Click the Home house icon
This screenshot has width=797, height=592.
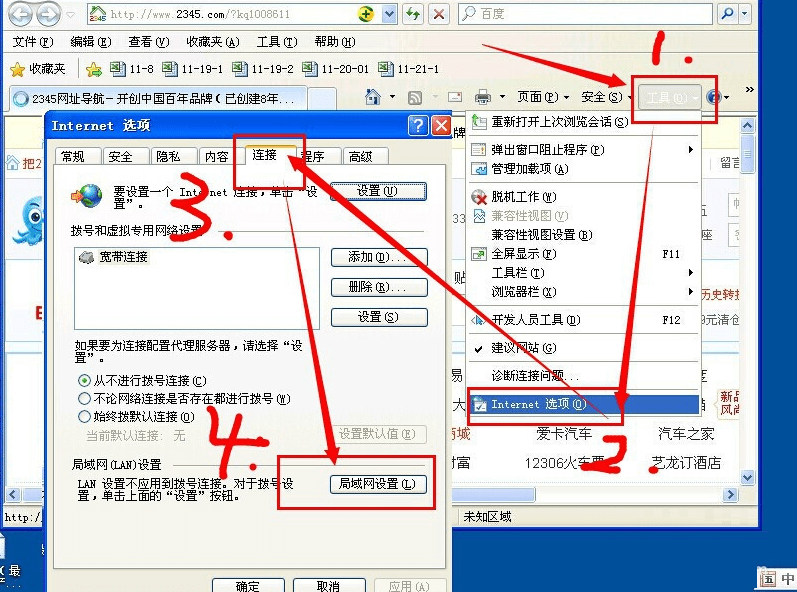[373, 97]
